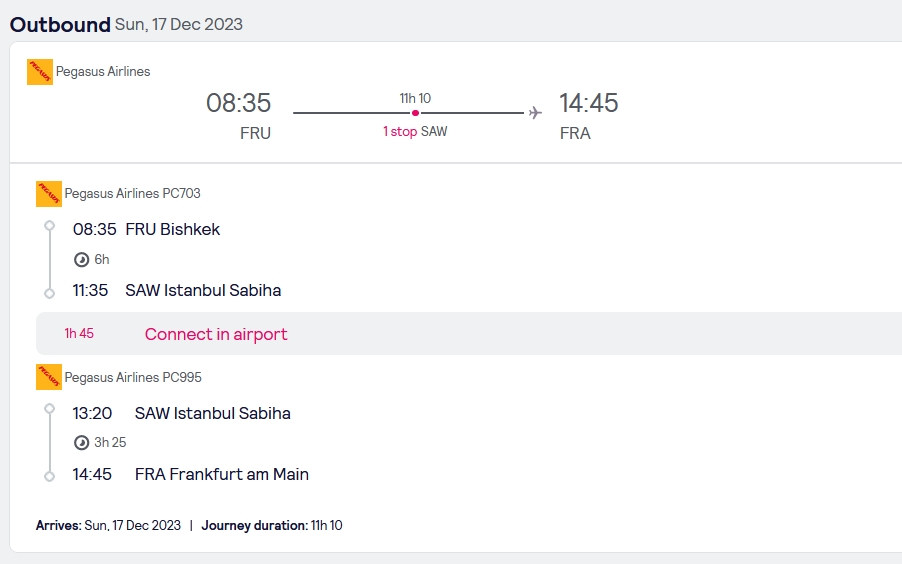
Task: Click the airplane icon on route line
Action: pos(536,112)
